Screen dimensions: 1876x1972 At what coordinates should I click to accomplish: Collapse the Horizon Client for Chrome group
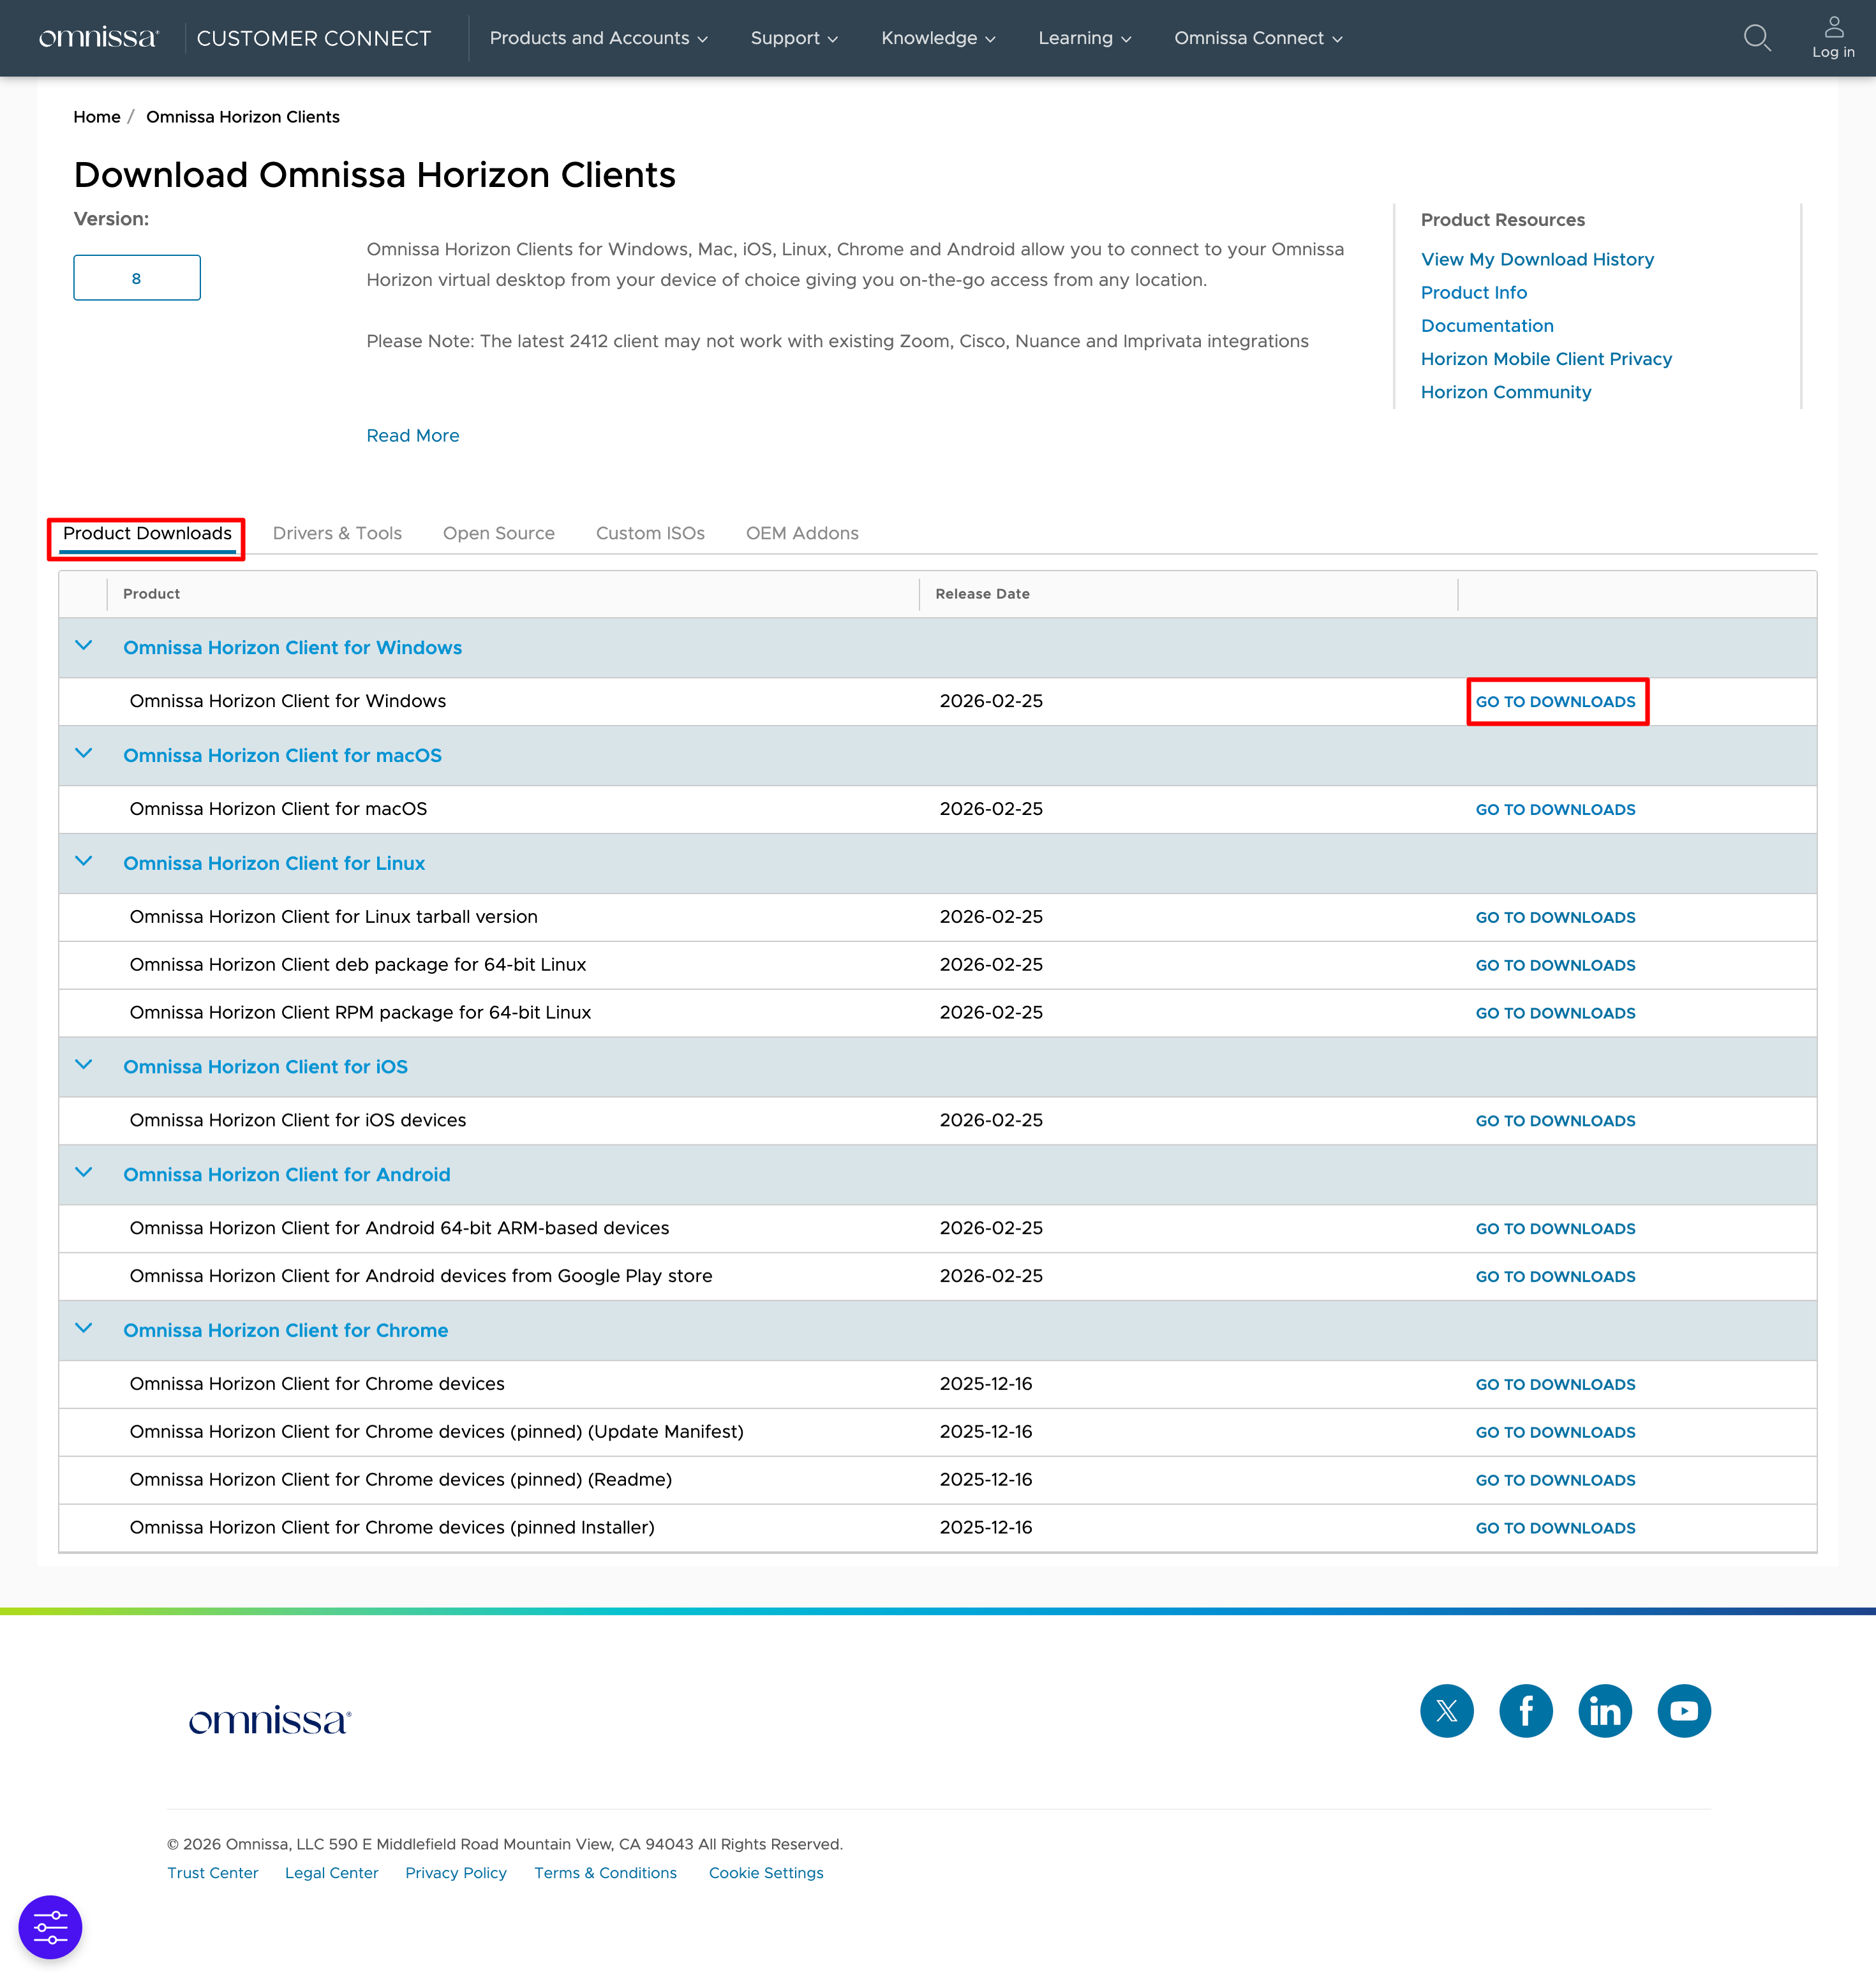(84, 1329)
